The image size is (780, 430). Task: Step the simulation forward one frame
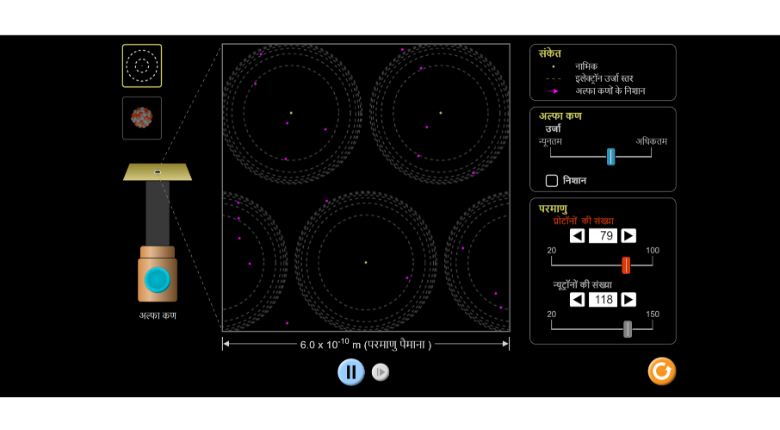pos(381,372)
